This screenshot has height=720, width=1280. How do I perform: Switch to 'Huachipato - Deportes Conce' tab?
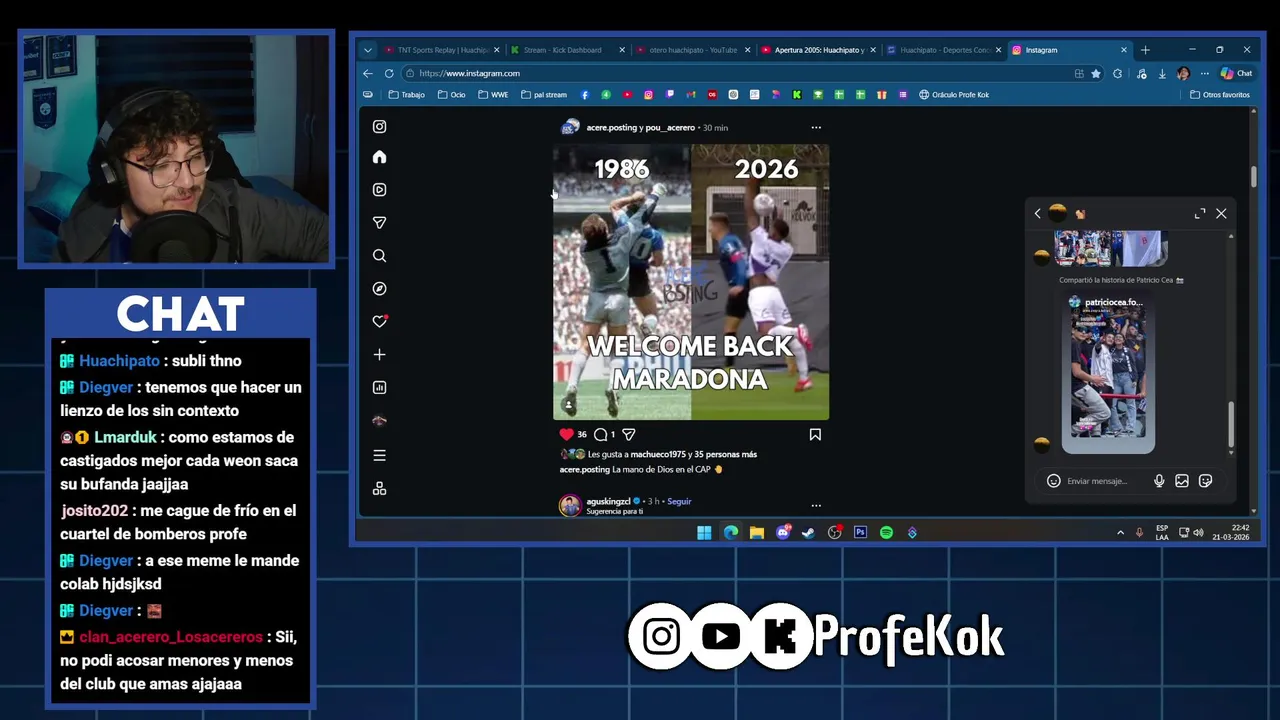(x=943, y=50)
